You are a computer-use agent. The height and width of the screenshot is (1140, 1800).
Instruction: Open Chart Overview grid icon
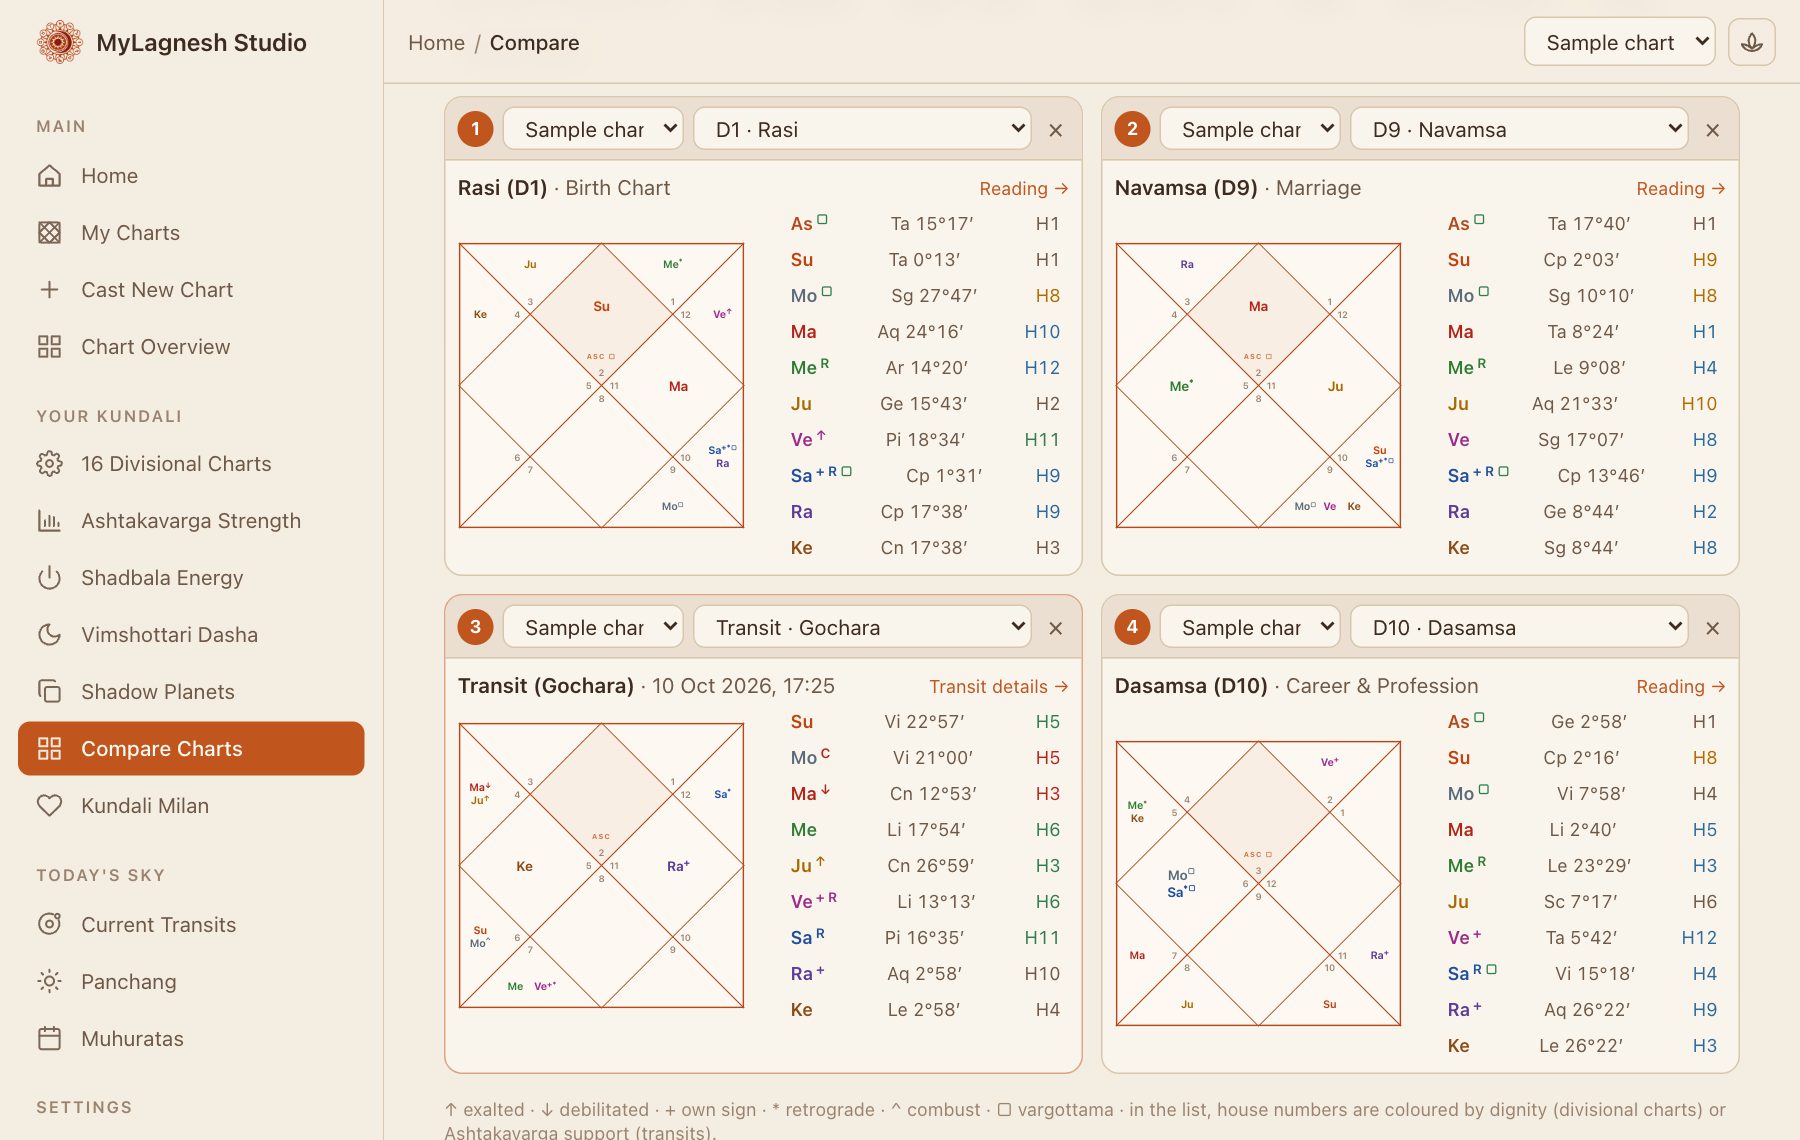49,347
